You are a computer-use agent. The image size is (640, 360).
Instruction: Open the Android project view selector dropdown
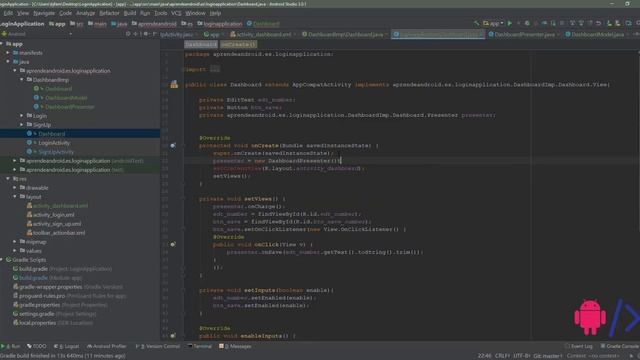37,34
